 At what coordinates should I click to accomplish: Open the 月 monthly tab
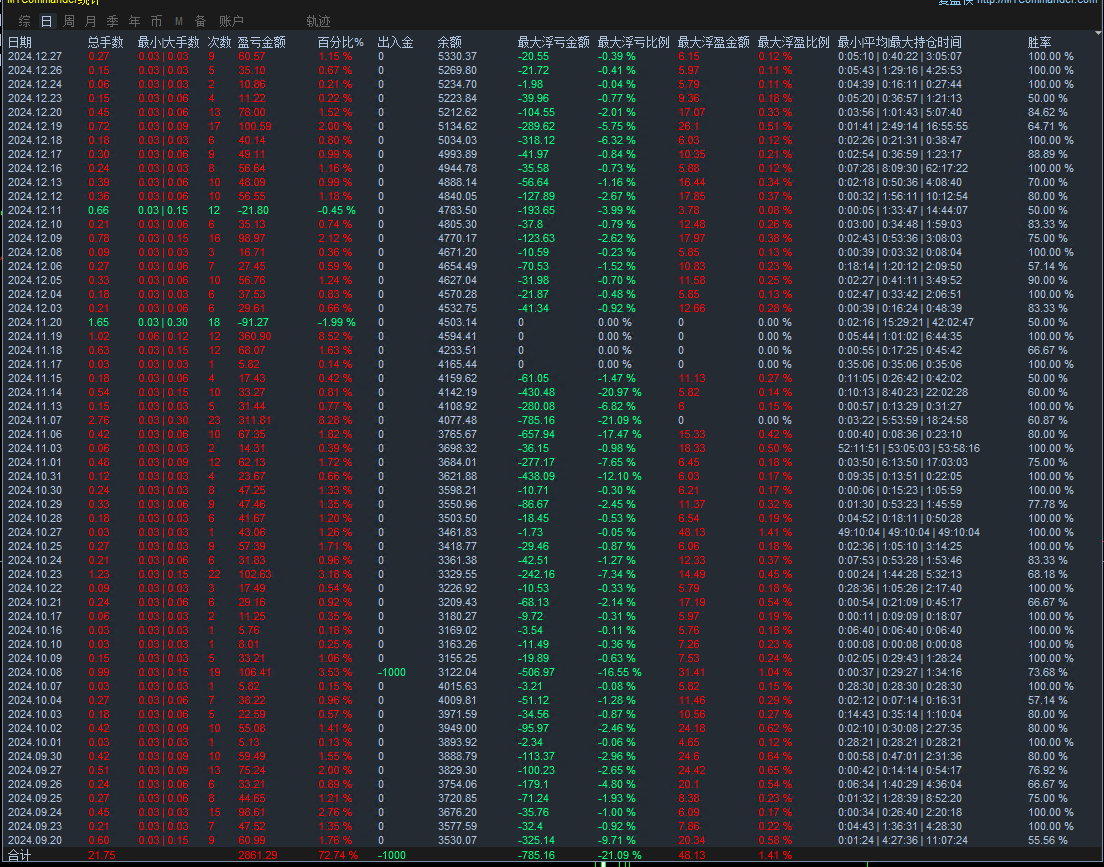coord(90,21)
